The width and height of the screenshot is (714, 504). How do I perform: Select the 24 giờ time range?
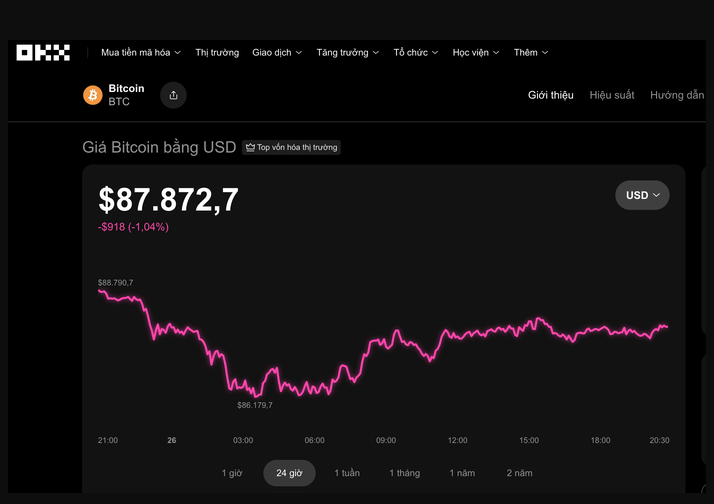click(x=290, y=473)
